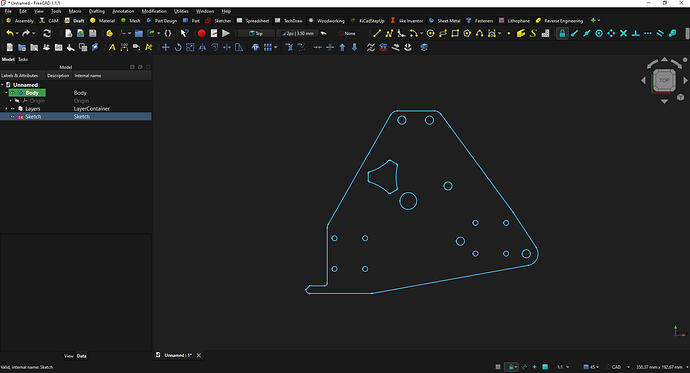The width and height of the screenshot is (690, 373).
Task: Open the File menu
Action: (8, 11)
